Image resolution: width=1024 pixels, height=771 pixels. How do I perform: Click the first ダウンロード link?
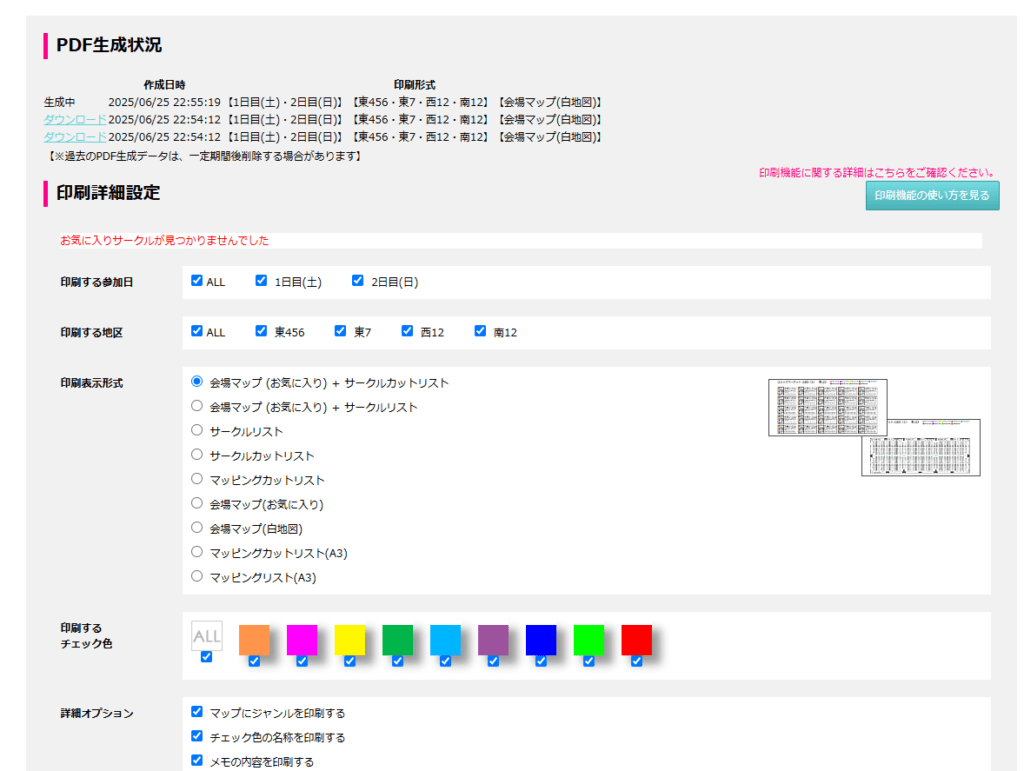(x=74, y=120)
